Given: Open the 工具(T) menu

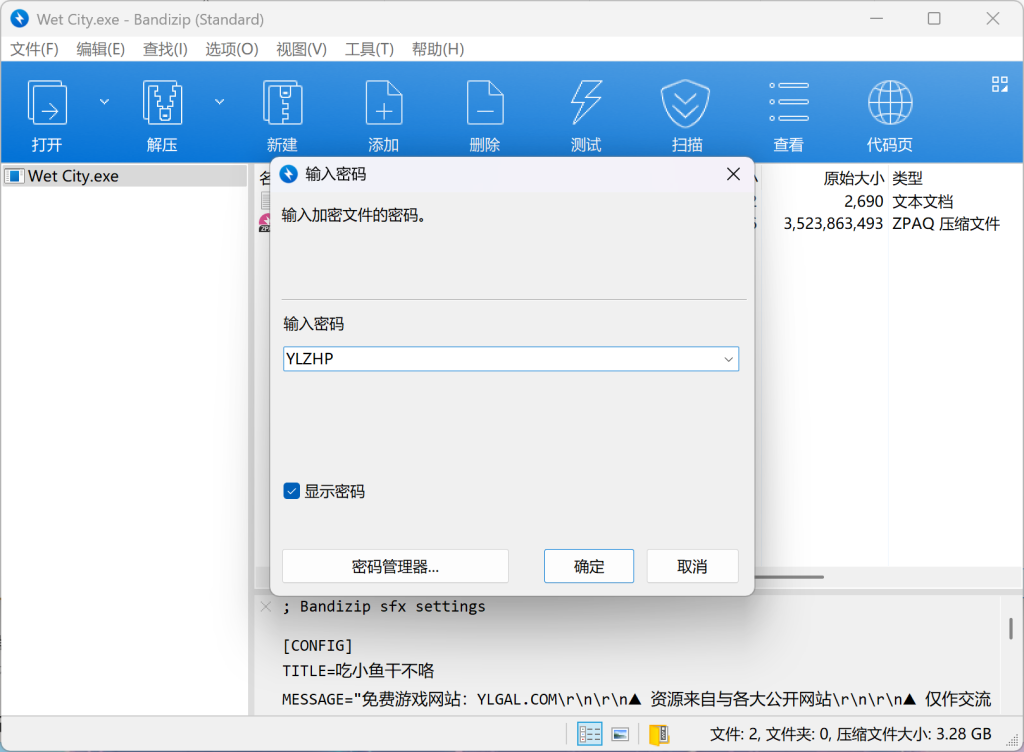Looking at the screenshot, I should [x=369, y=49].
